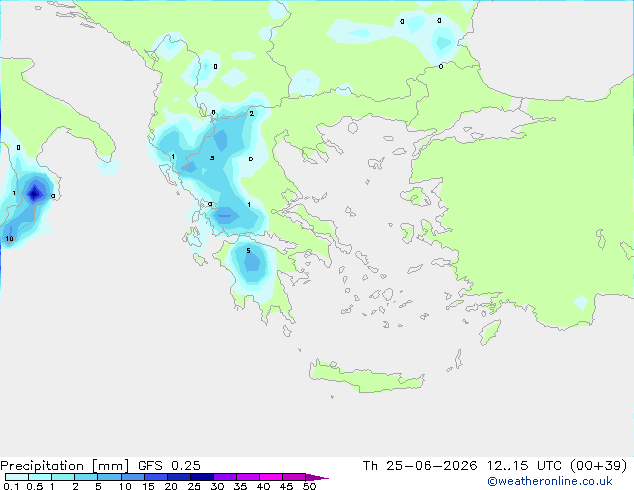Click the 'GFS 0.25' model label

169,466
